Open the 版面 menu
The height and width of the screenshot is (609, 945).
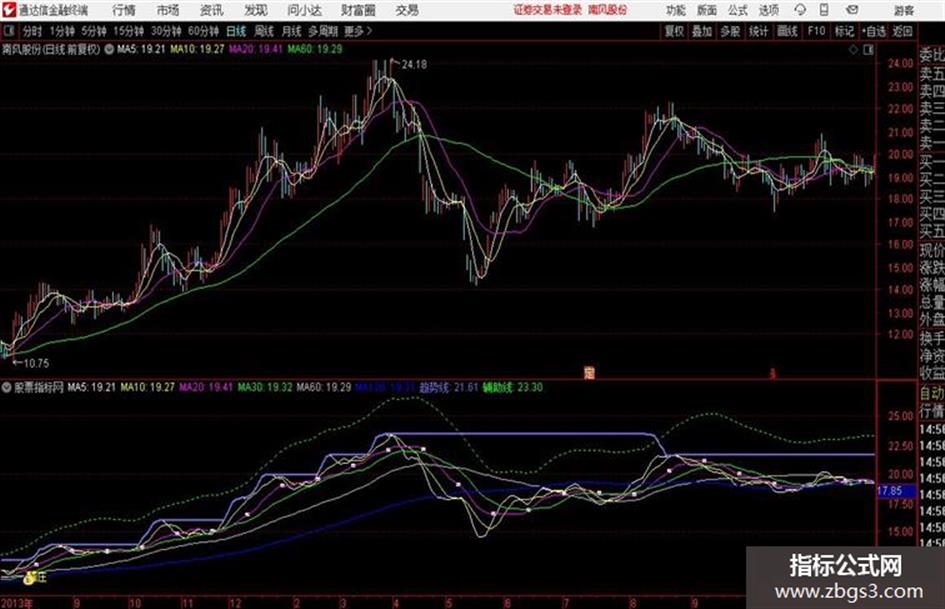click(706, 10)
